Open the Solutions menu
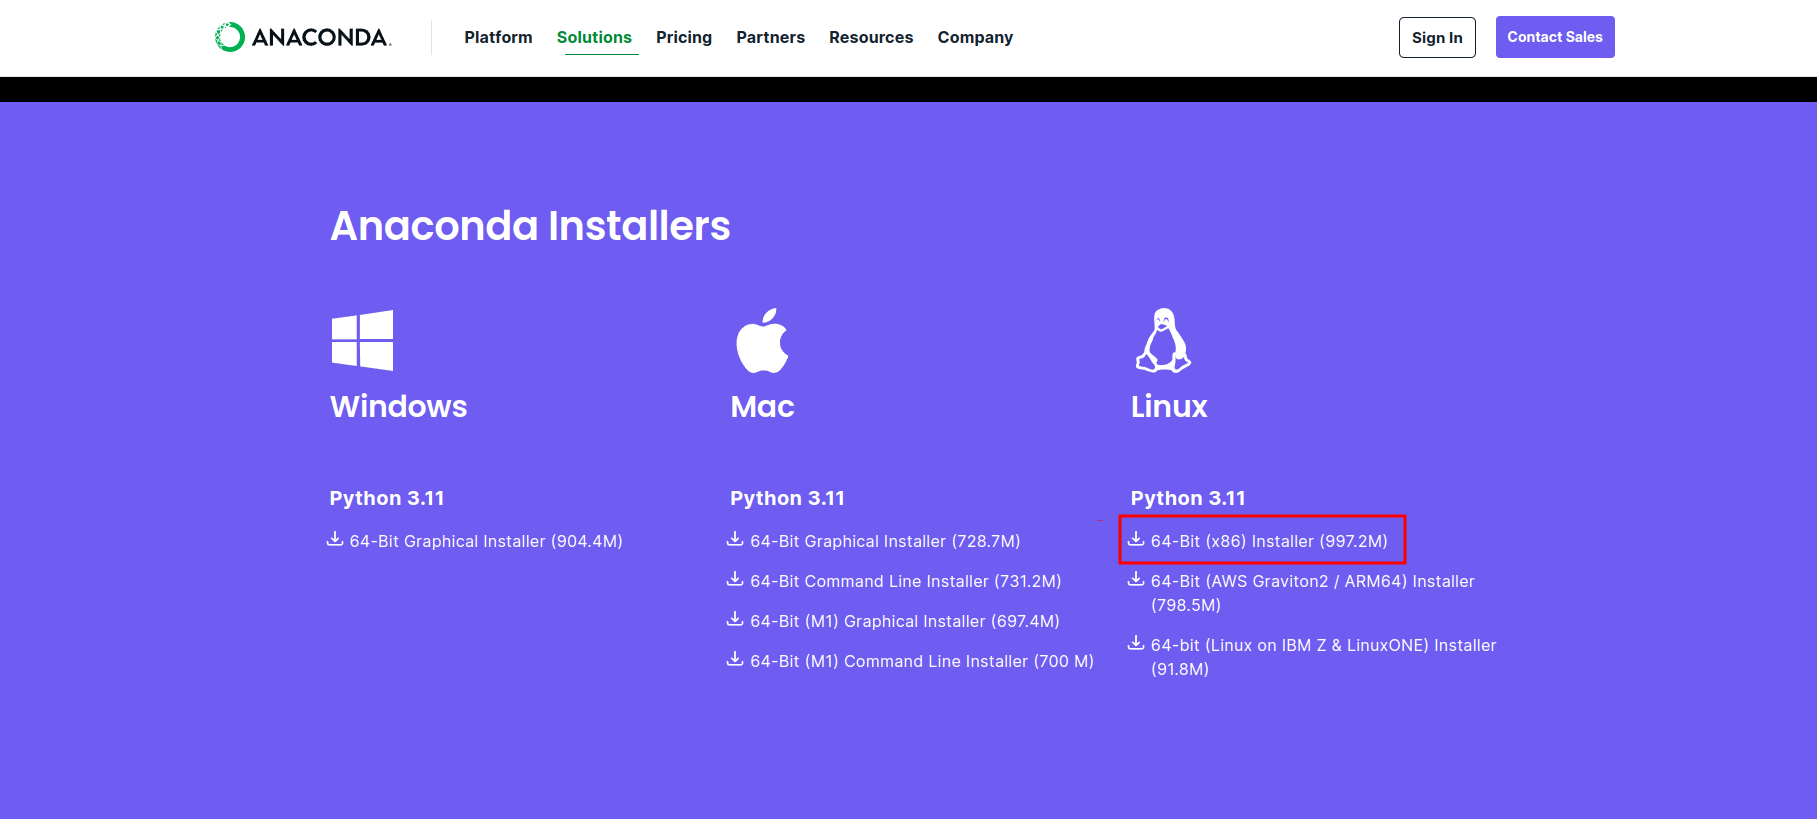The width and height of the screenshot is (1817, 819). point(594,37)
